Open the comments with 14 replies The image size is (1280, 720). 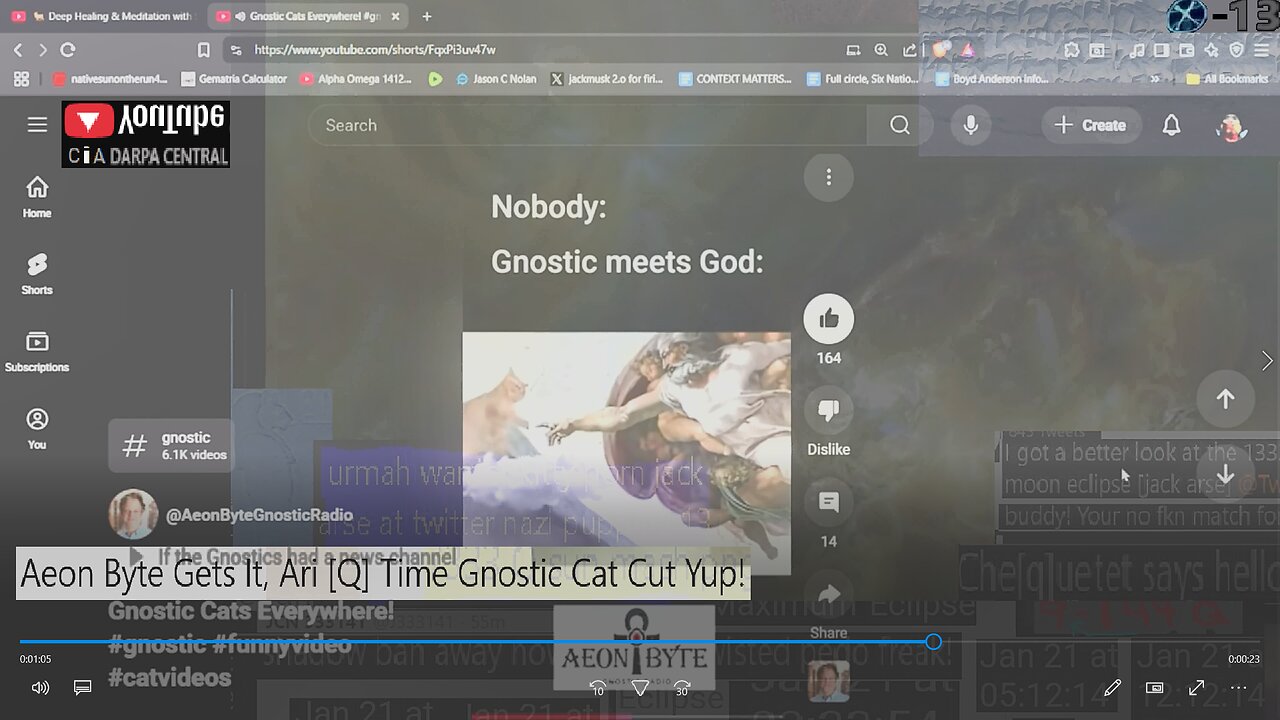pos(829,503)
